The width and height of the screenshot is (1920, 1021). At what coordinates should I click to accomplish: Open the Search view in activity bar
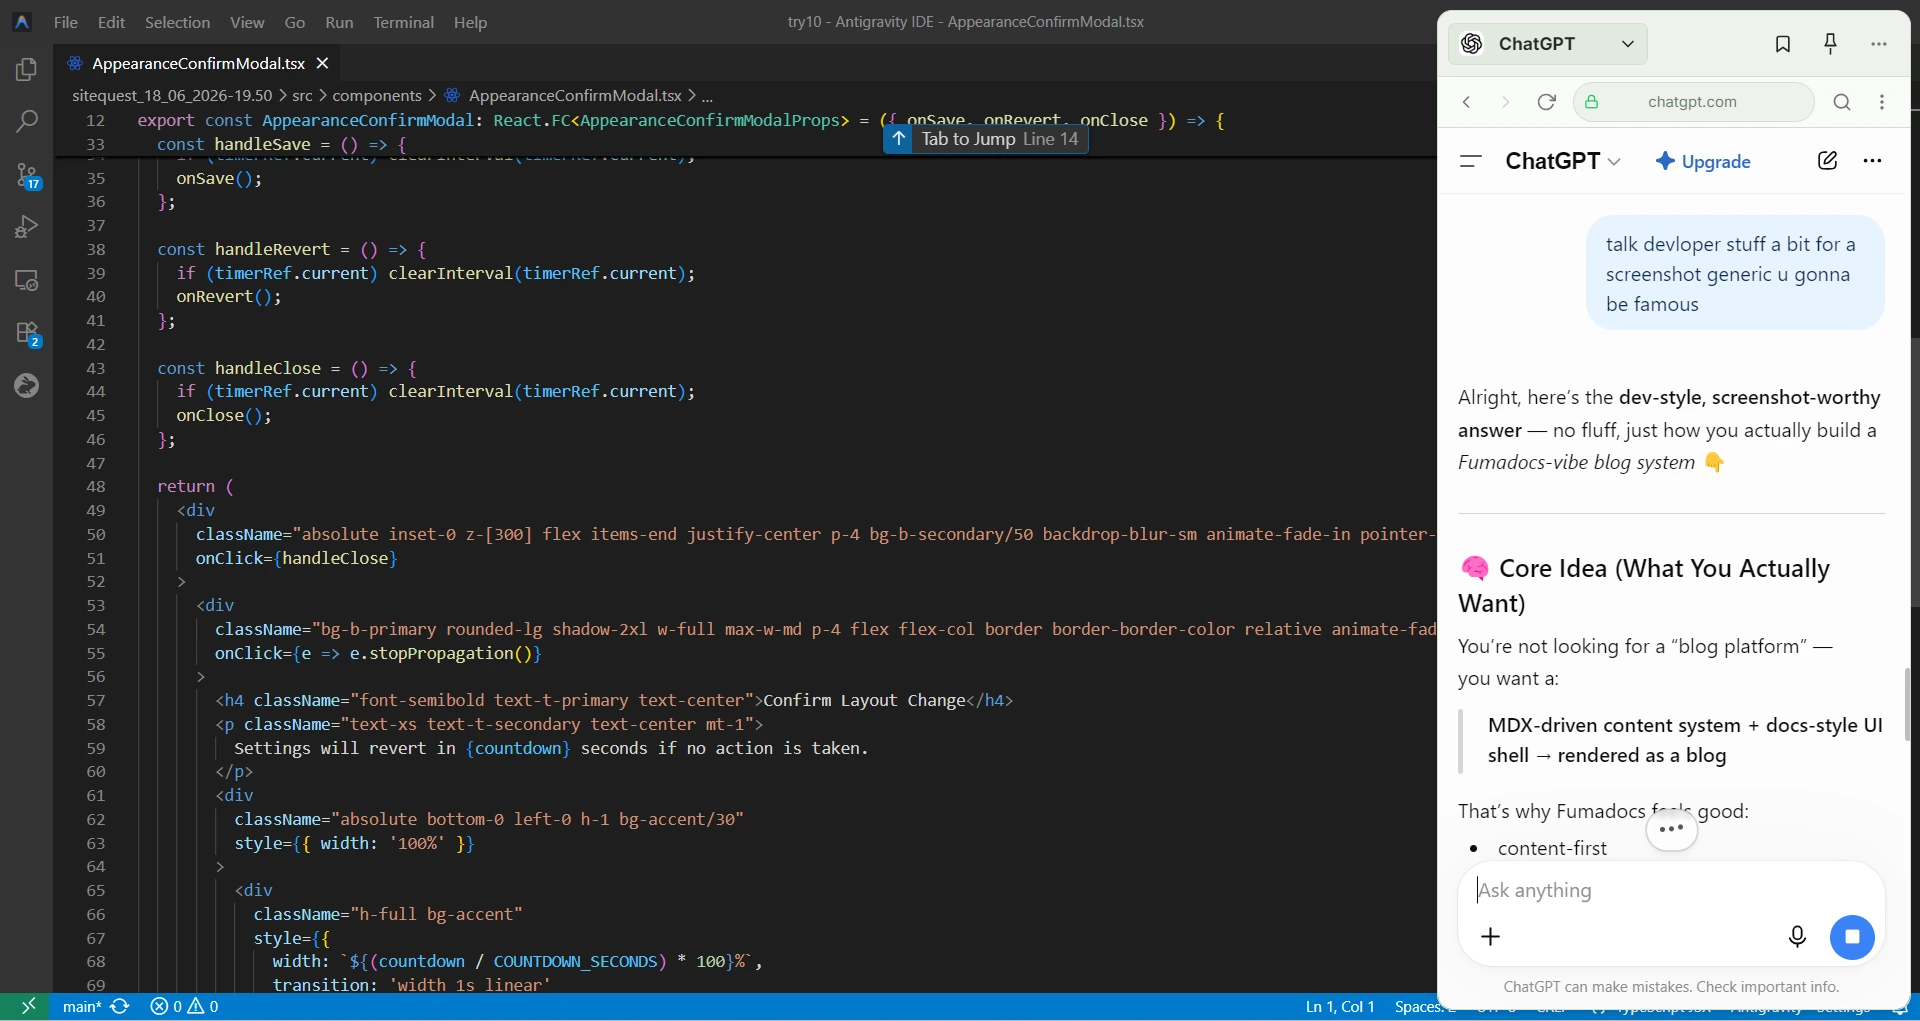coord(27,122)
